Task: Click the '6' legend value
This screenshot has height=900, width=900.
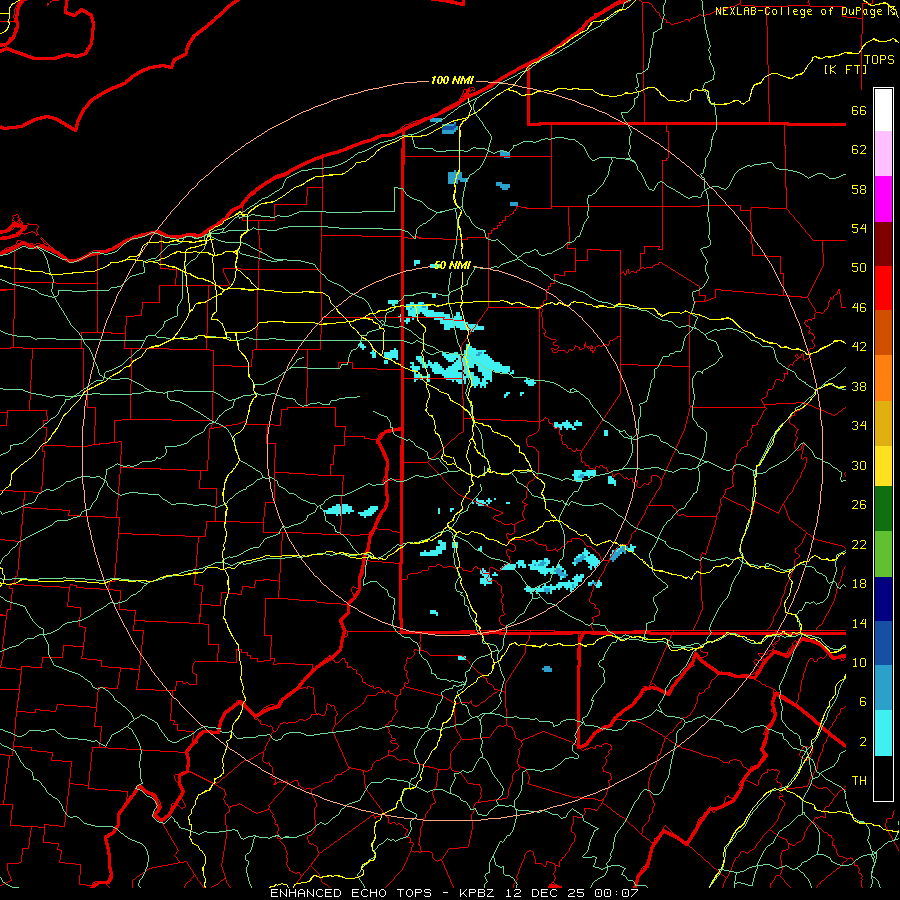Action: [x=862, y=702]
